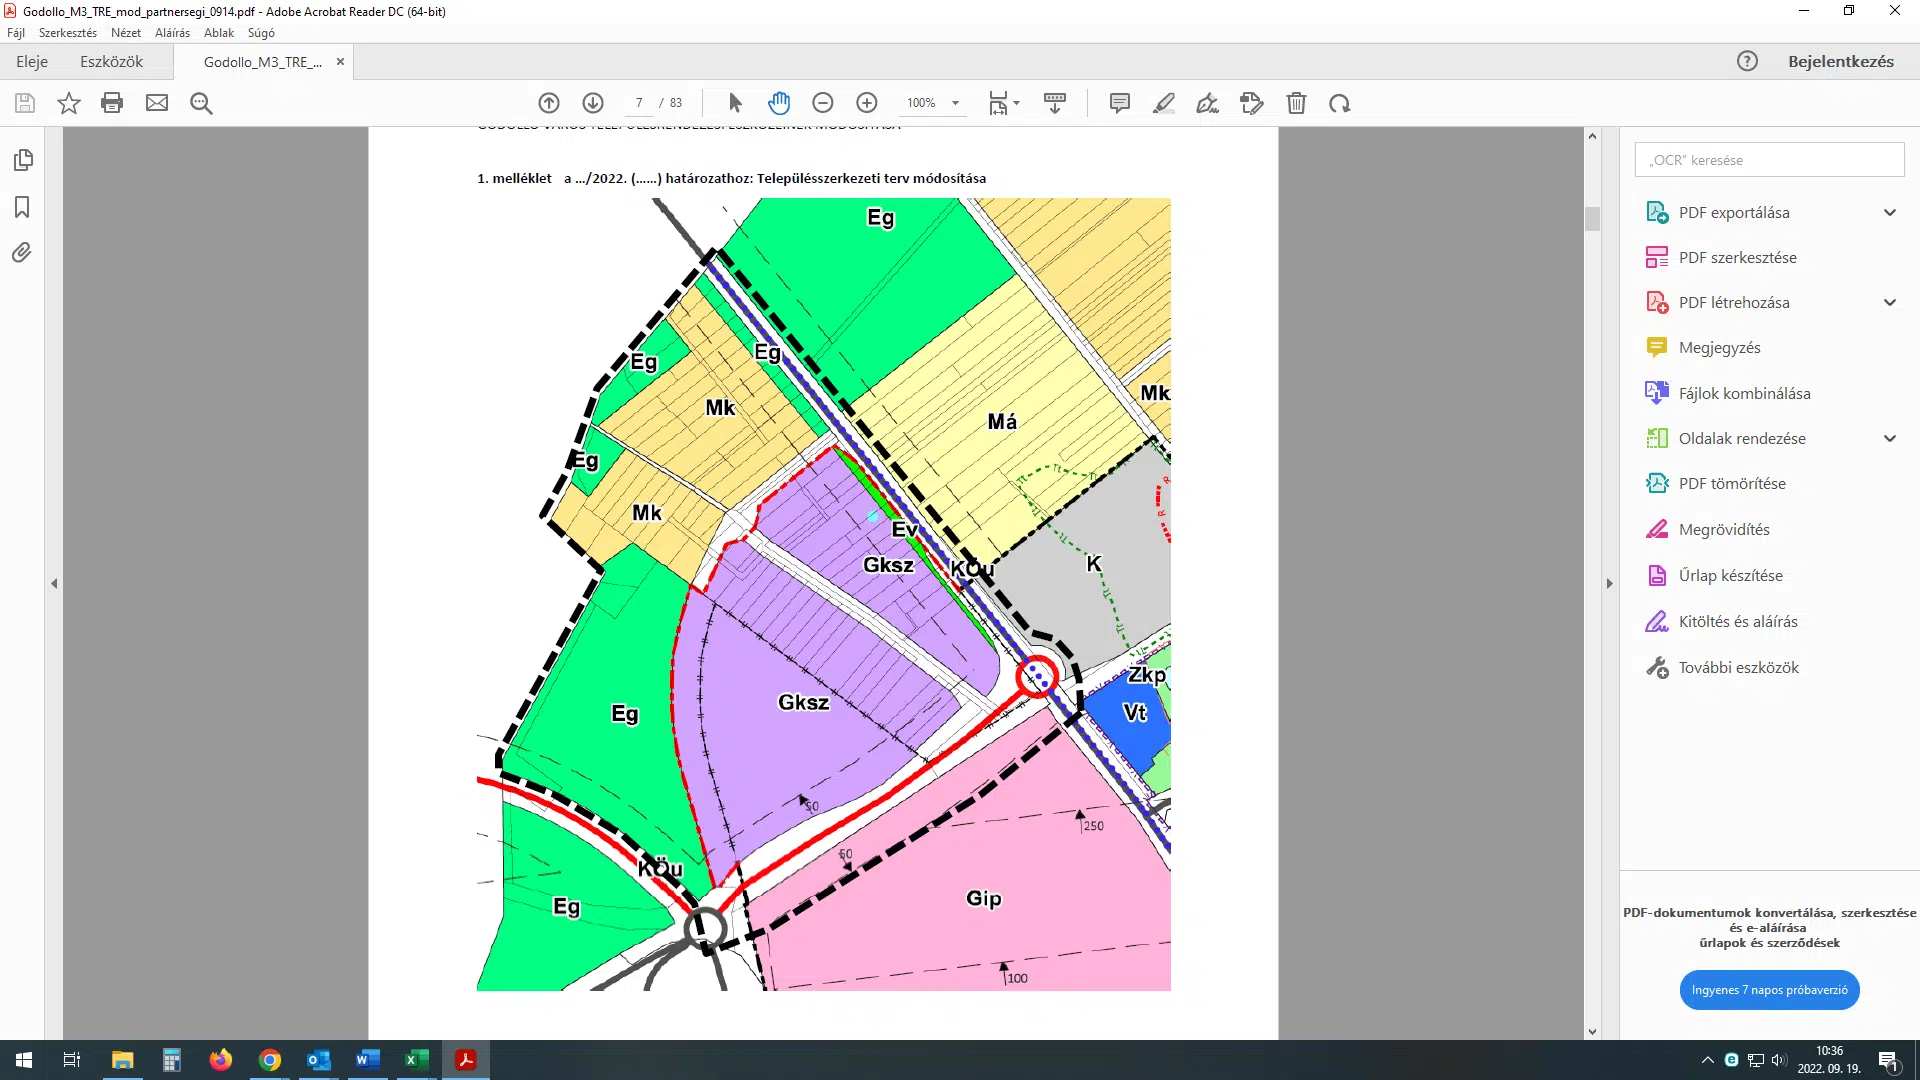Toggle left navigation pane arrow
The height and width of the screenshot is (1080, 1920).
coord(54,583)
